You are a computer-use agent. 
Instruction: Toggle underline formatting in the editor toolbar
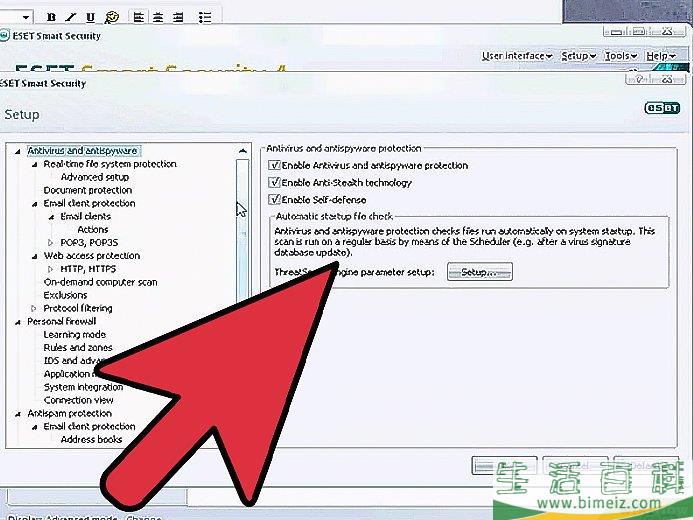pyautogui.click(x=90, y=17)
